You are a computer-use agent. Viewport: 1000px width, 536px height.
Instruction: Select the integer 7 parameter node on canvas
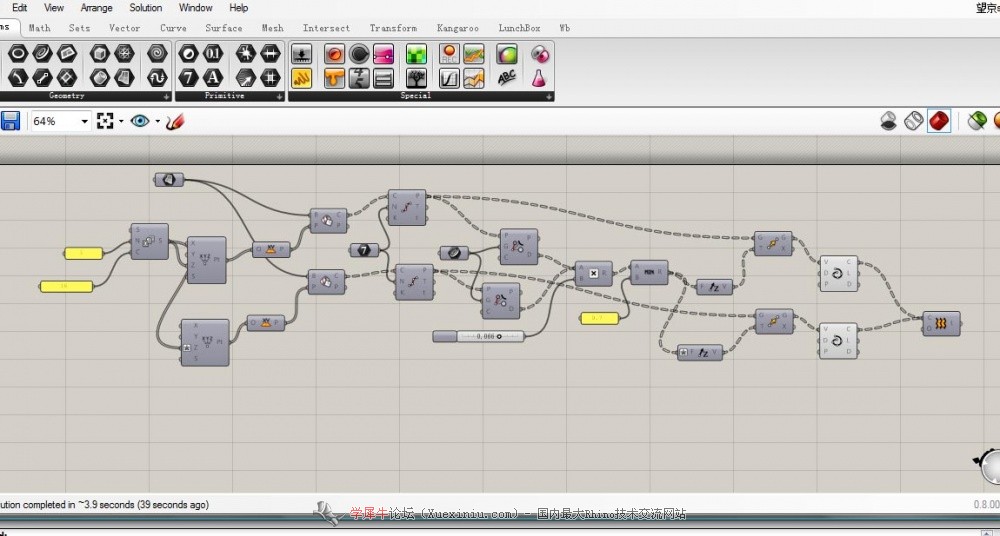364,250
